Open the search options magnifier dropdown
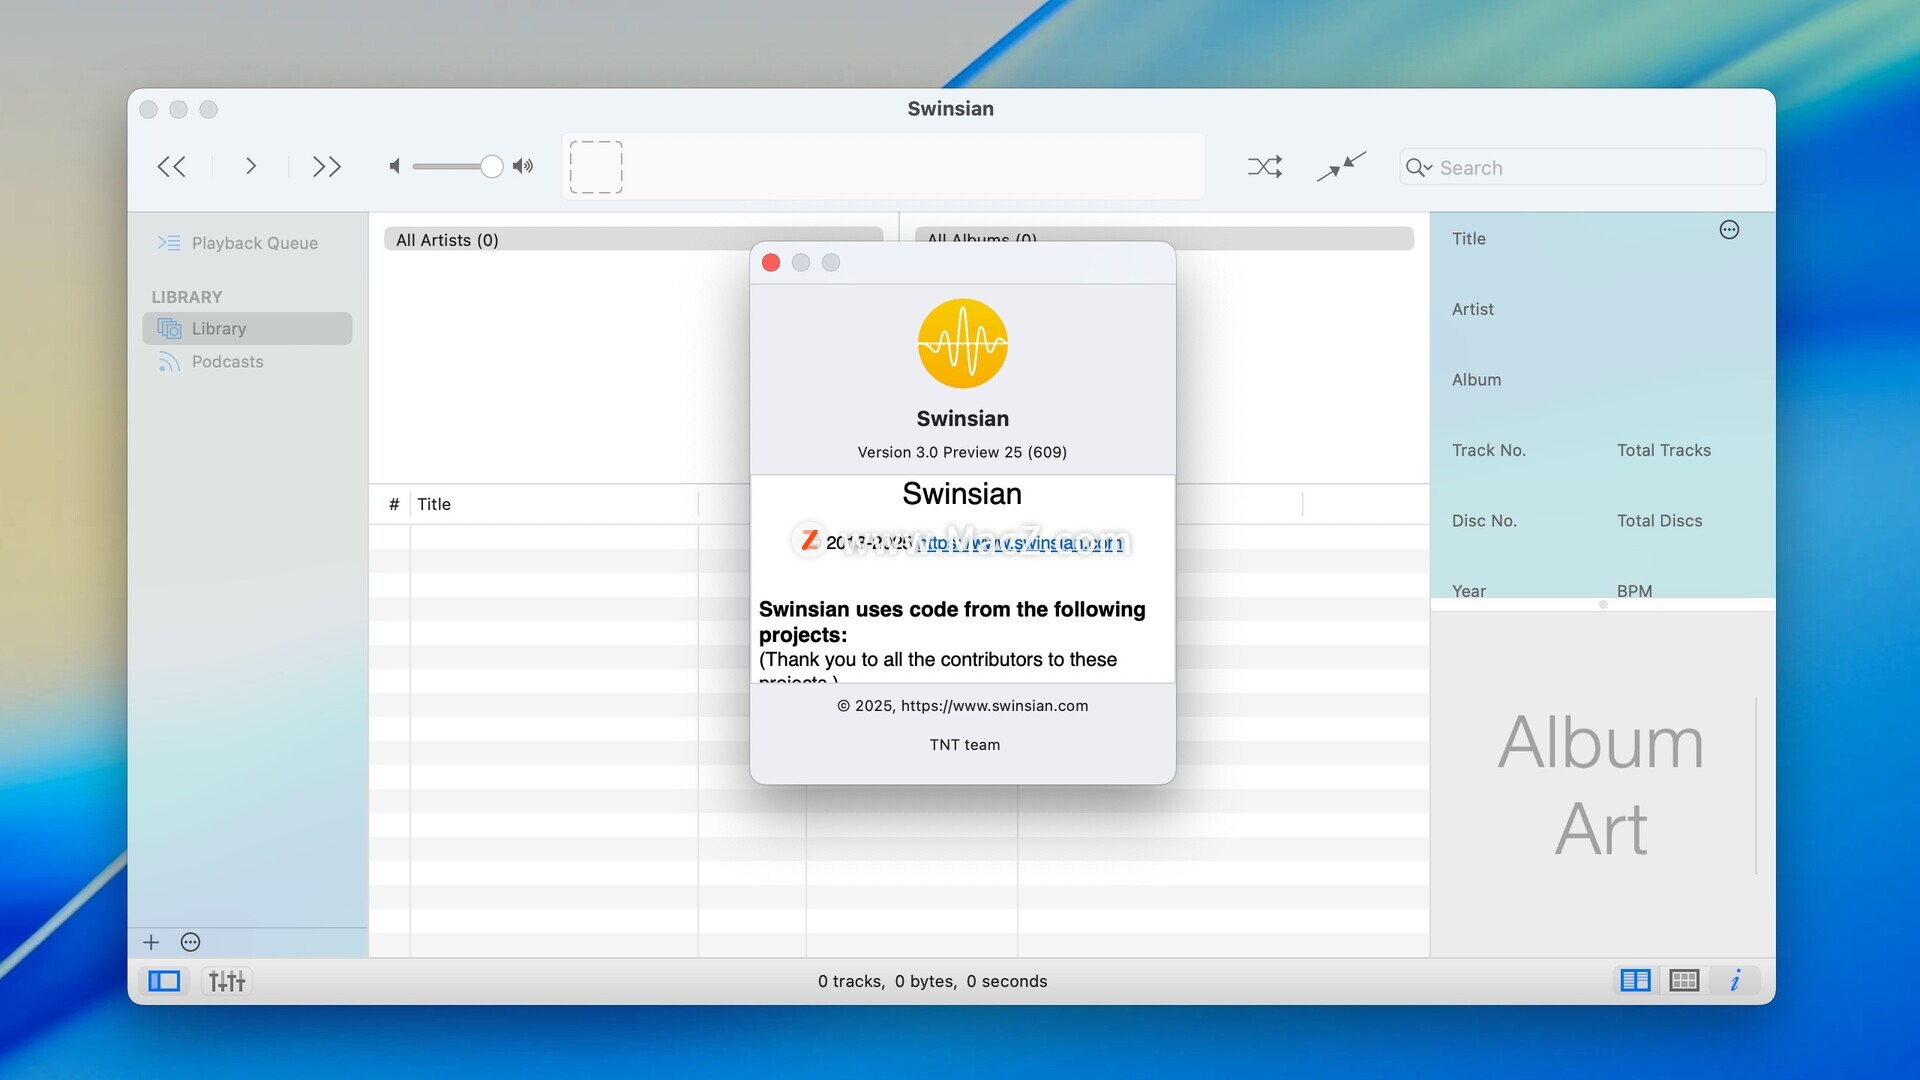This screenshot has width=1920, height=1080. pos(1419,168)
